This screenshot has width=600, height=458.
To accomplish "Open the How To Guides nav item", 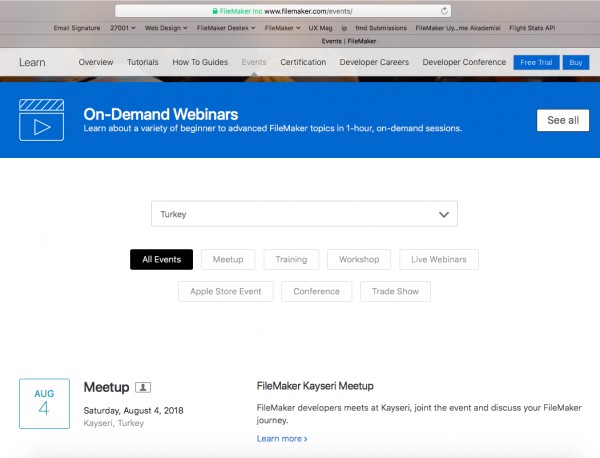I will [200, 62].
